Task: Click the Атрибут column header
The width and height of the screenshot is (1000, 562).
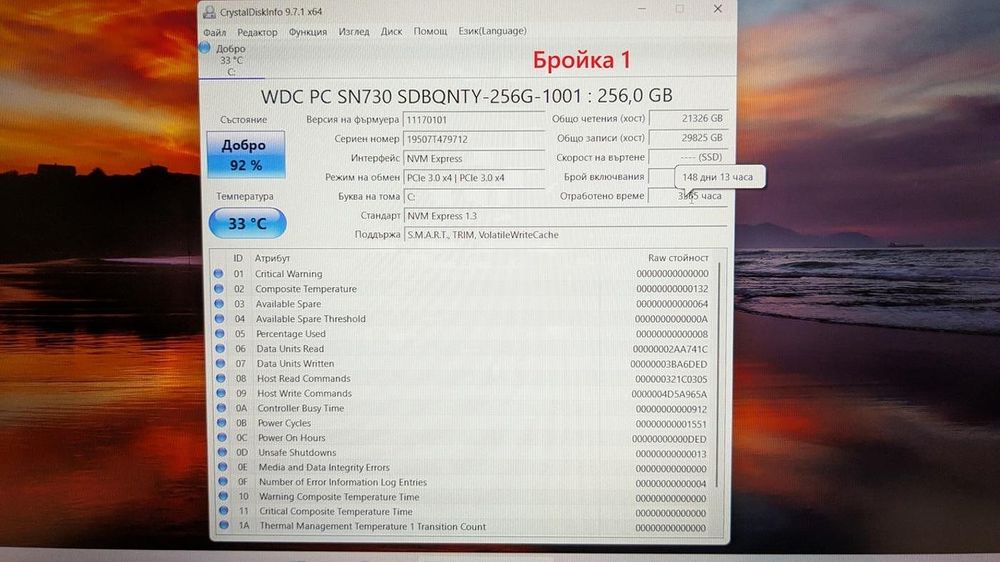Action: click(x=272, y=258)
